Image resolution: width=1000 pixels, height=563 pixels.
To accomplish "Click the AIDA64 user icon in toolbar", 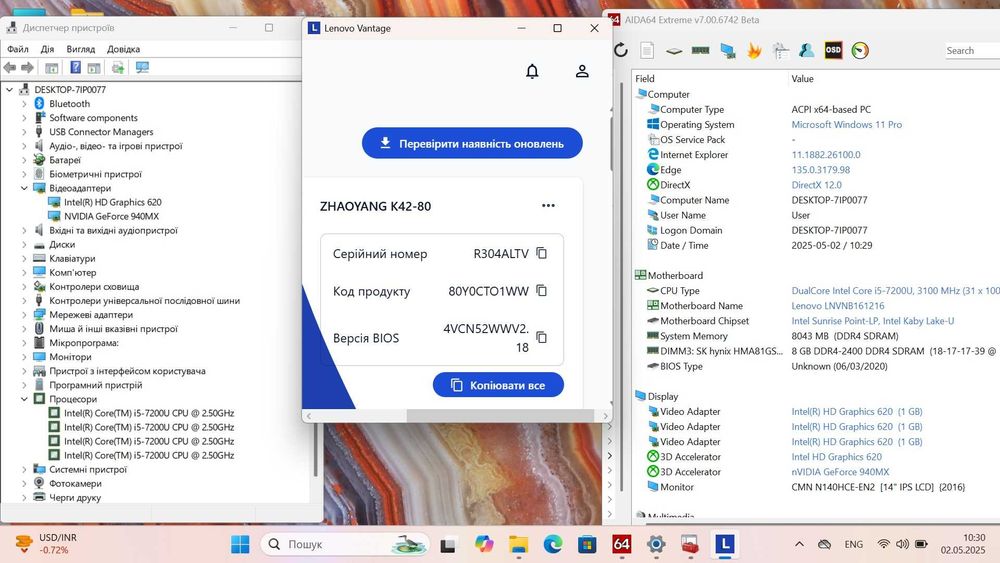I will click(807, 50).
